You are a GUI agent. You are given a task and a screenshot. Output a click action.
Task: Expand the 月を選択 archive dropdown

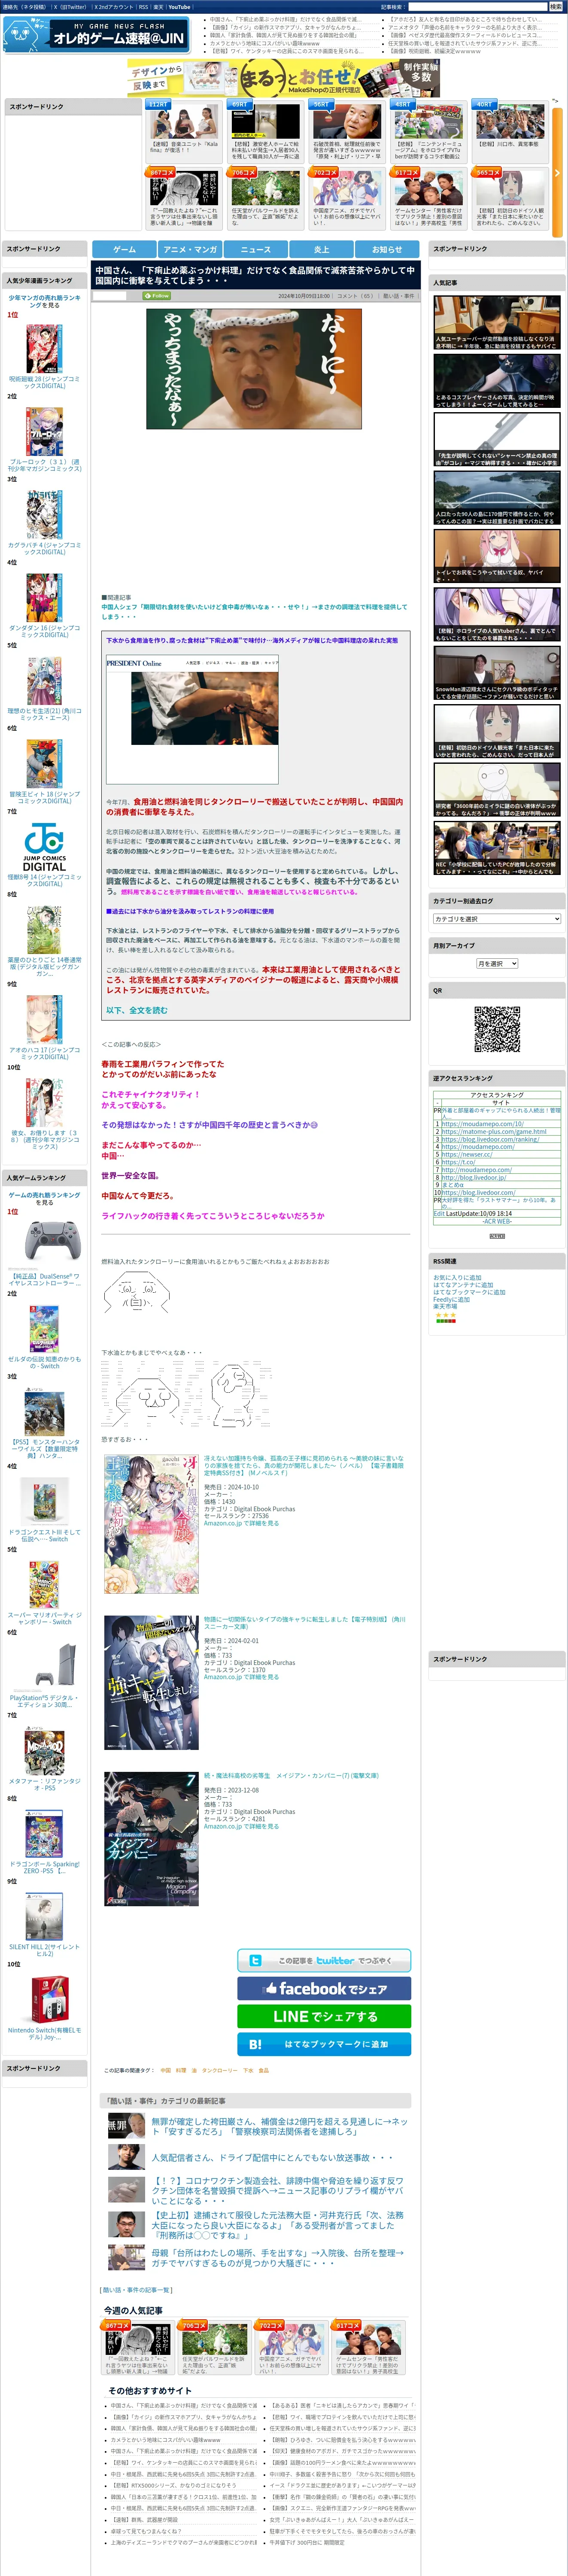(497, 964)
